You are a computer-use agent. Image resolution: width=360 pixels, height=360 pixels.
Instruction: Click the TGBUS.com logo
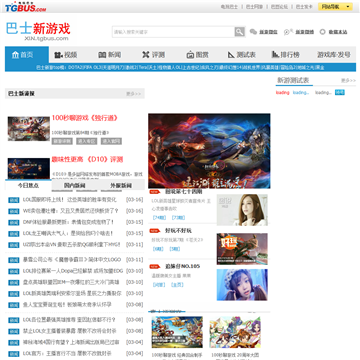[x=26, y=7]
